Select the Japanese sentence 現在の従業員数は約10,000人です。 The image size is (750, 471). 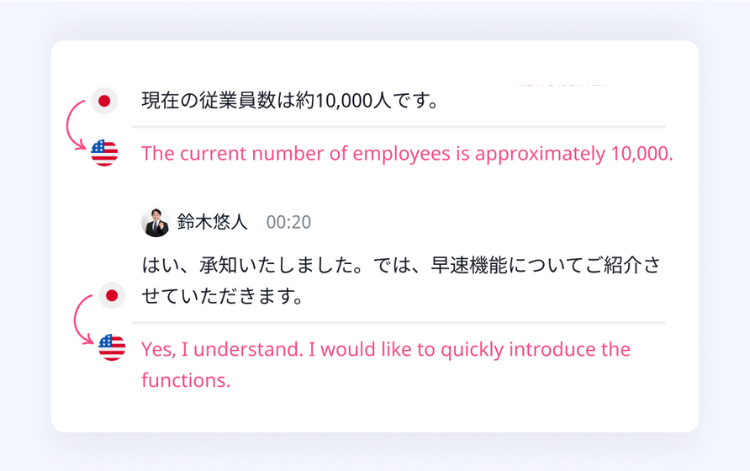coord(290,101)
